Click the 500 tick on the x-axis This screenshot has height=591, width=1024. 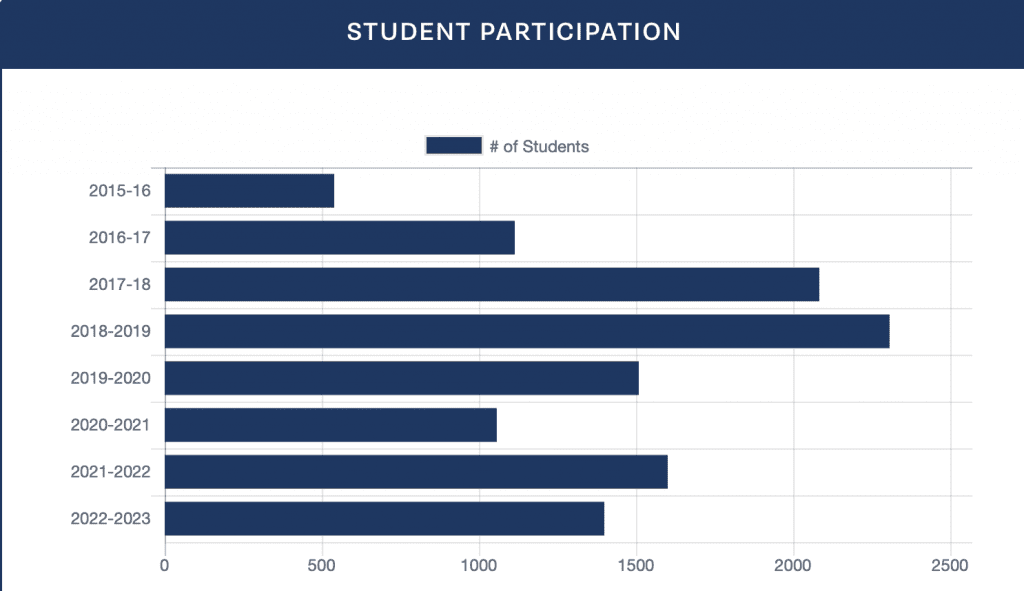click(x=322, y=566)
